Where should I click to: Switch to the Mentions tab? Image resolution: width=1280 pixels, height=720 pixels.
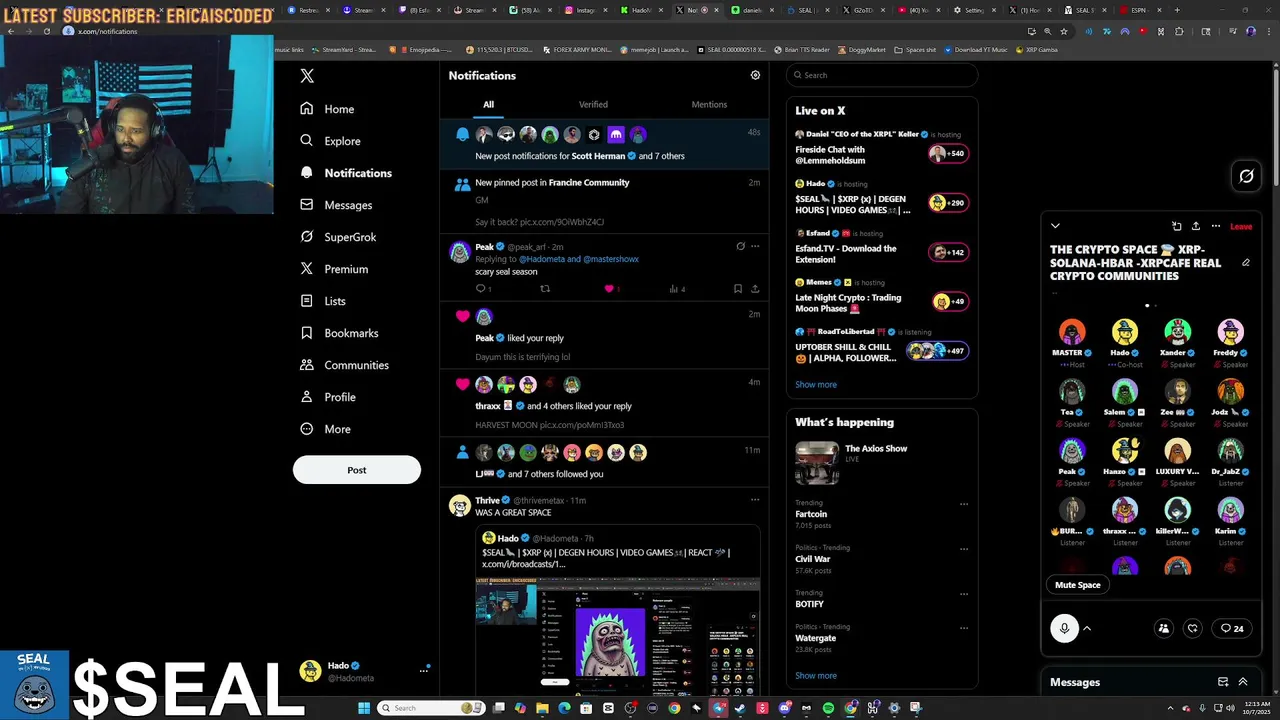point(709,104)
